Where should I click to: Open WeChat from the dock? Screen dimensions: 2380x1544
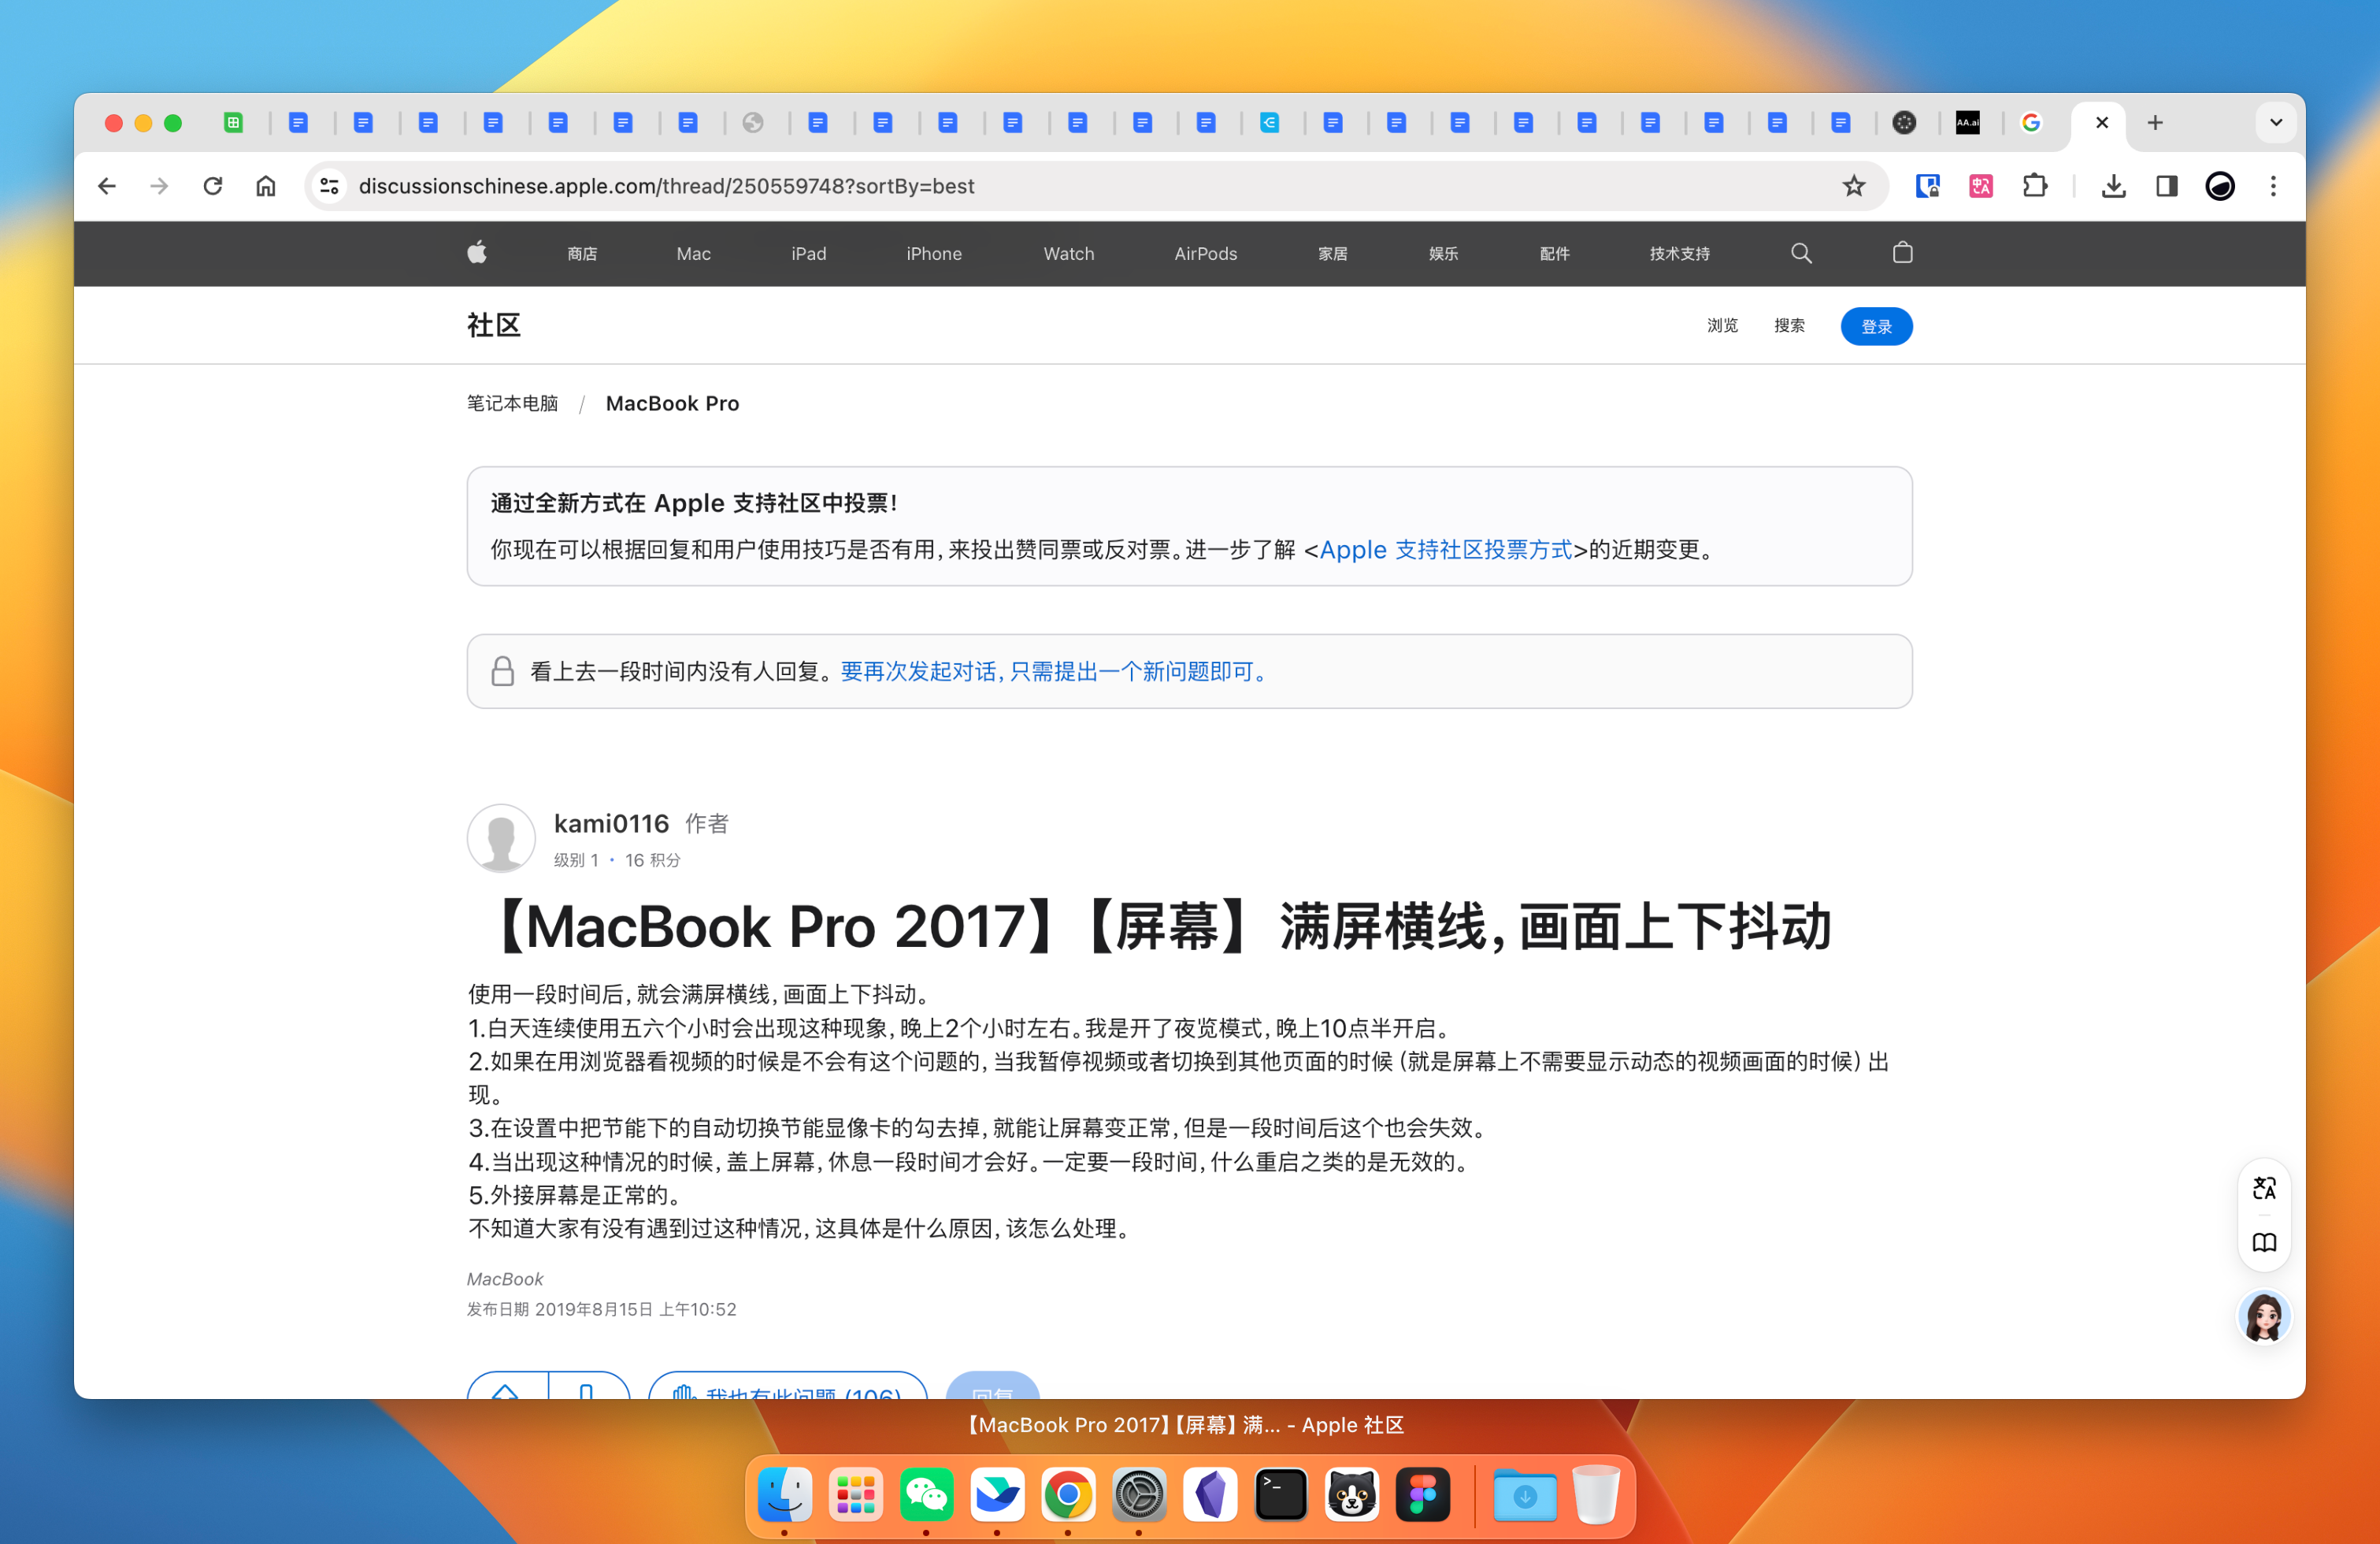[x=926, y=1494]
